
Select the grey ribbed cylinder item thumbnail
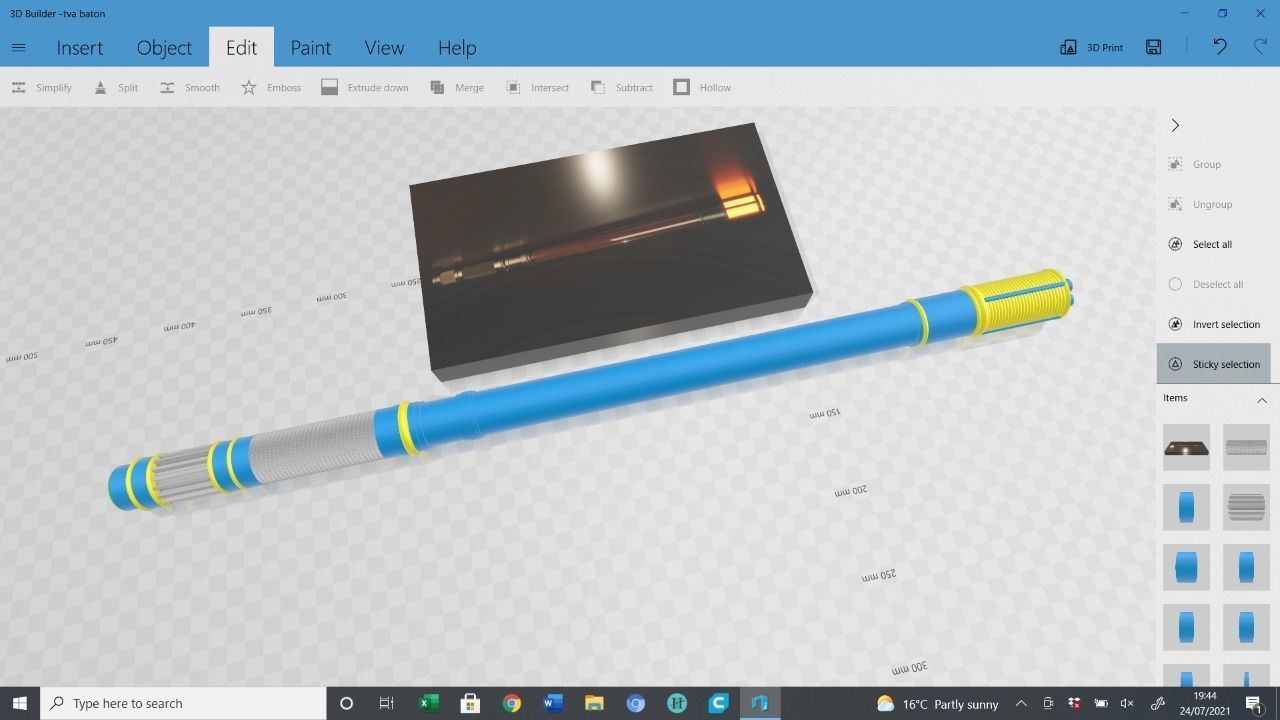click(1246, 507)
